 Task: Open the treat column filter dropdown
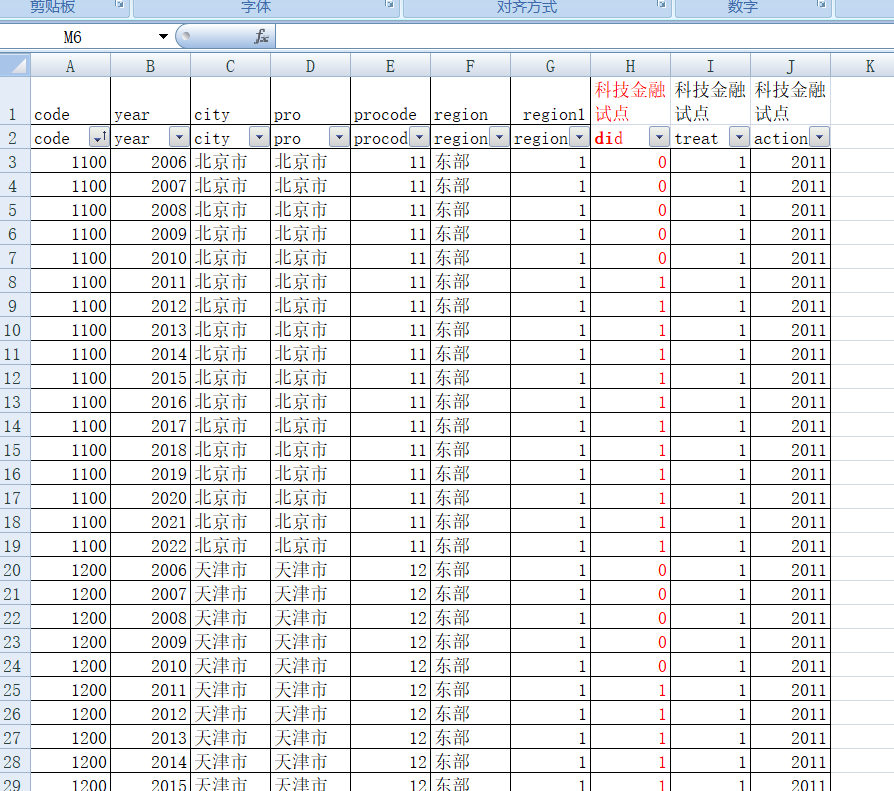tap(739, 137)
